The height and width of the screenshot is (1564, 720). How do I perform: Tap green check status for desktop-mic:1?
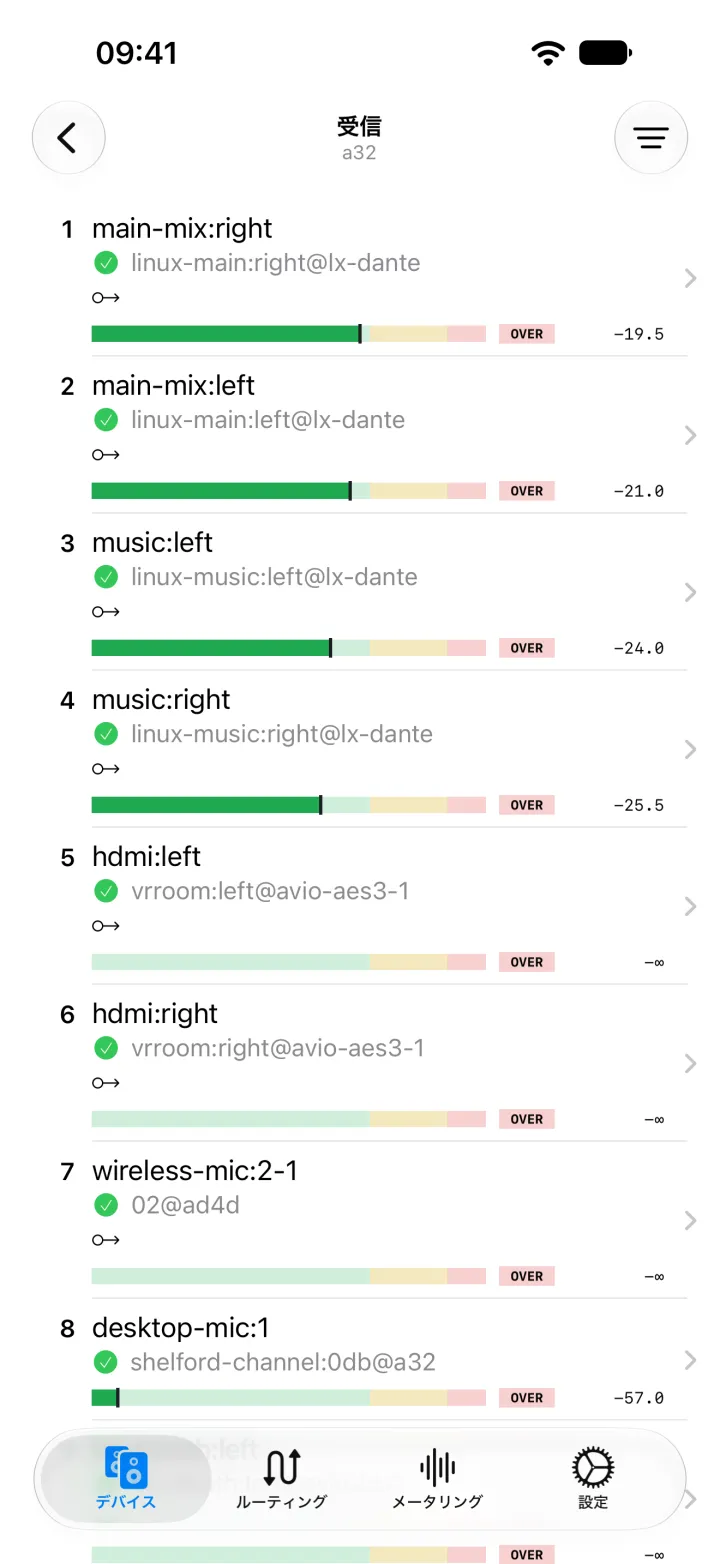pyautogui.click(x=106, y=1362)
